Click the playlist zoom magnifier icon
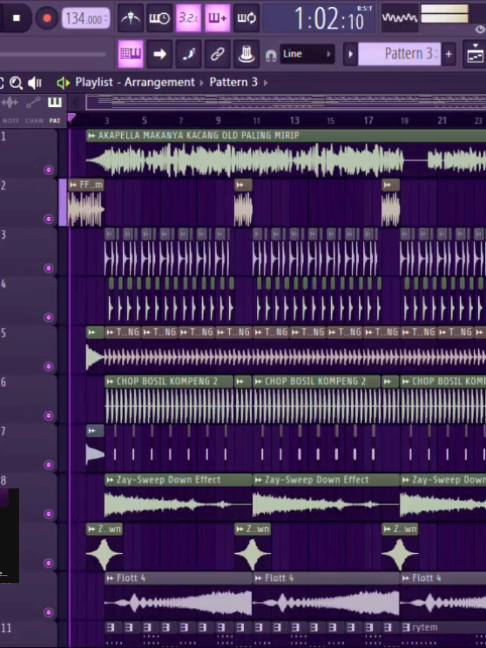The height and width of the screenshot is (648, 486). coord(16,83)
